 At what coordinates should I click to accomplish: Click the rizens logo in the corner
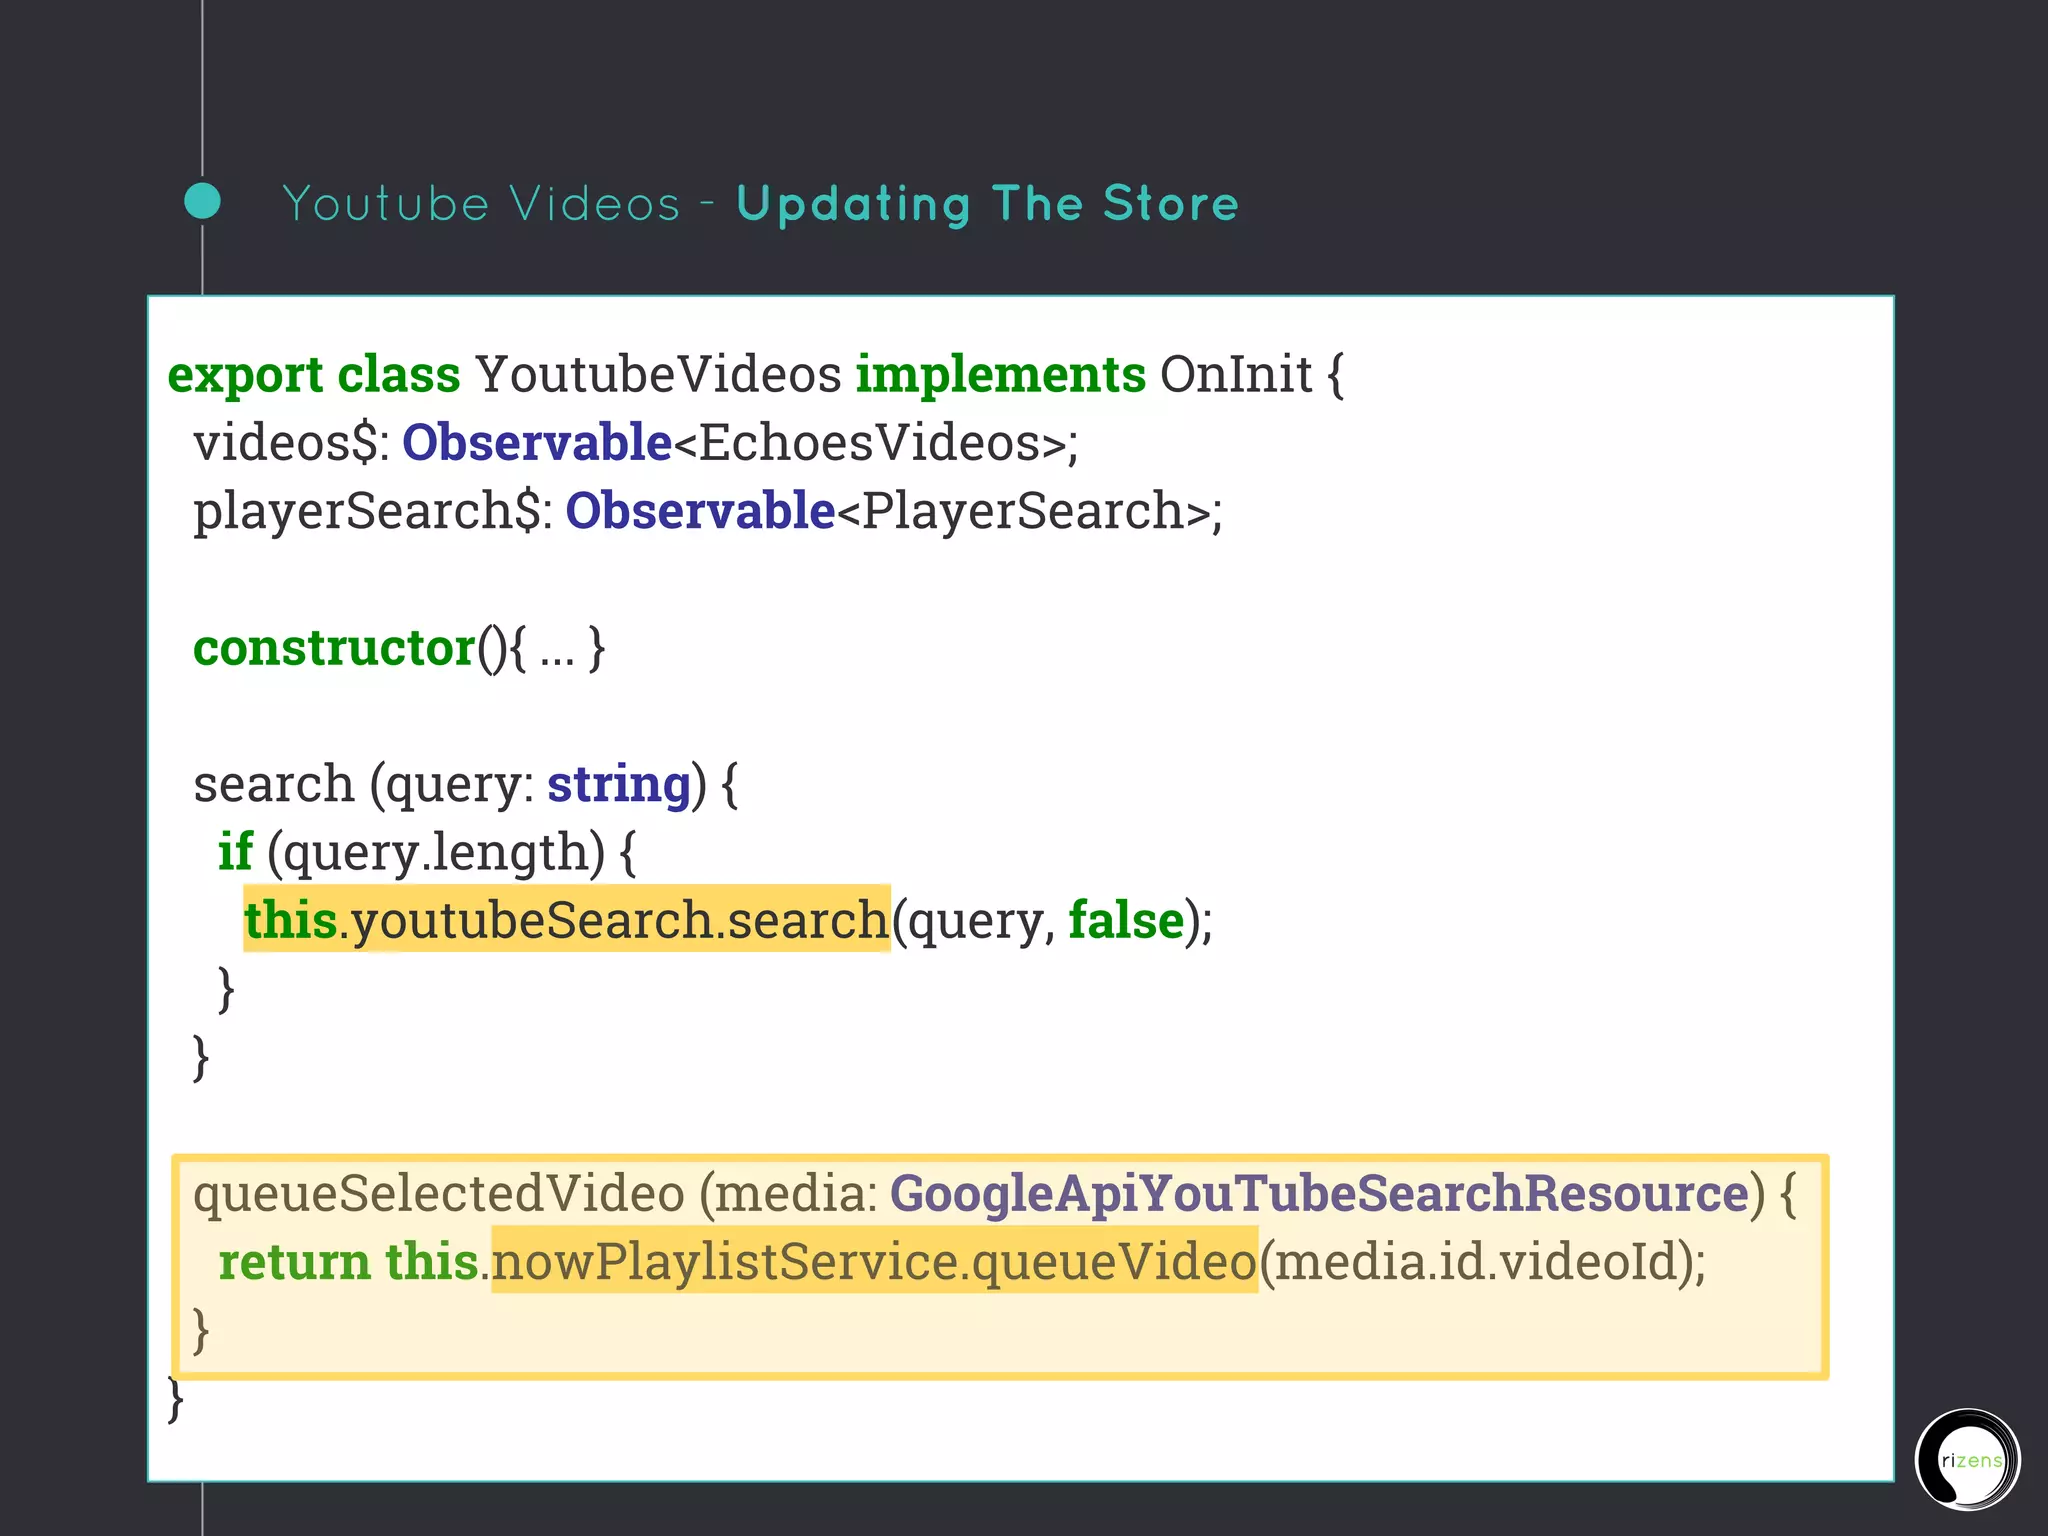1967,1459
